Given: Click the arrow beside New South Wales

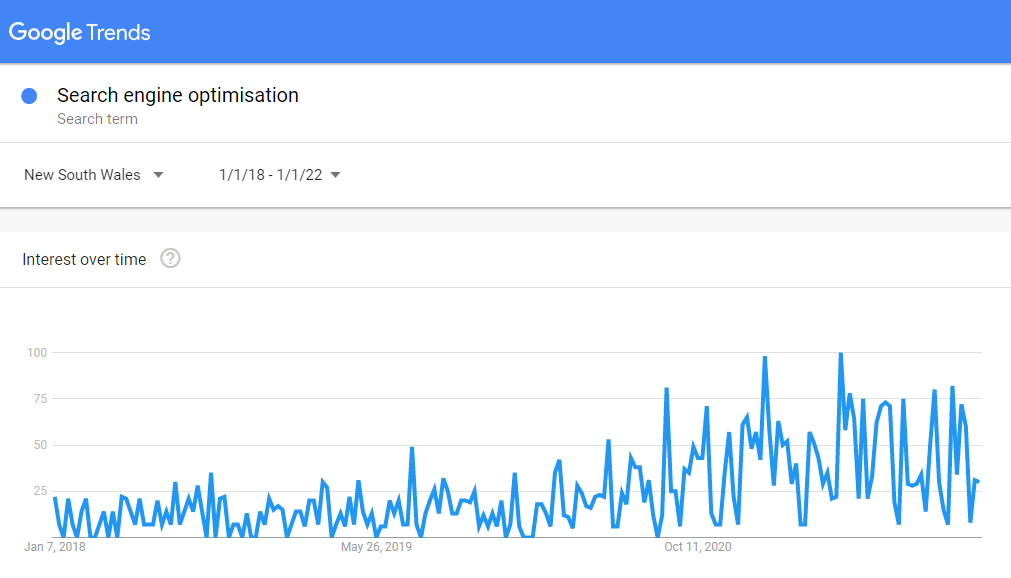Looking at the screenshot, I should click(159, 175).
